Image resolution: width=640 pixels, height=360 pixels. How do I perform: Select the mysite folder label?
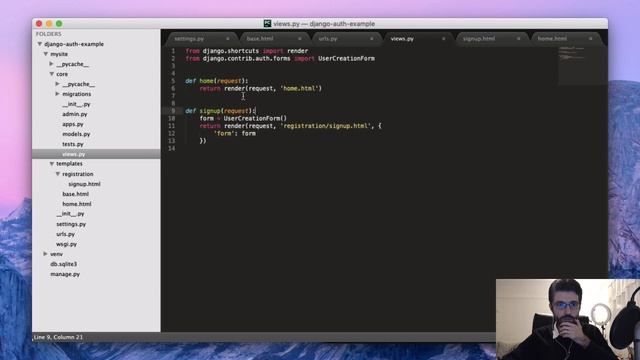coord(59,54)
